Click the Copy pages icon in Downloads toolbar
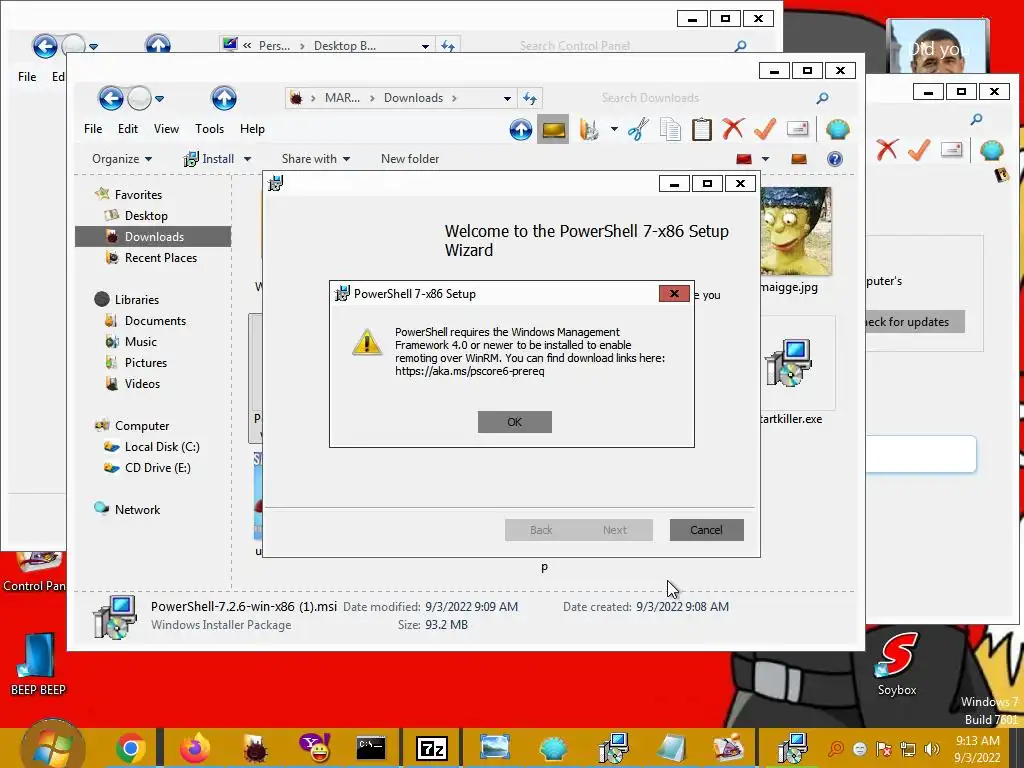This screenshot has height=768, width=1024. coord(670,129)
